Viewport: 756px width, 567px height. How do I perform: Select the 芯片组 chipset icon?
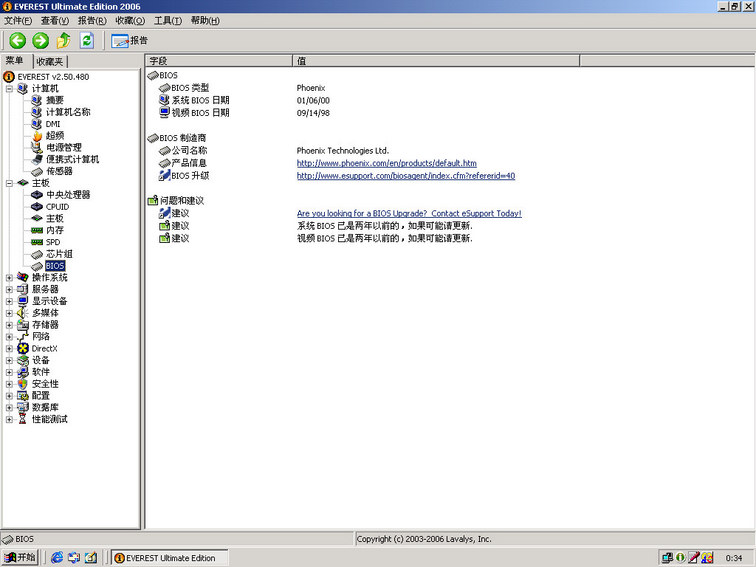click(37, 254)
